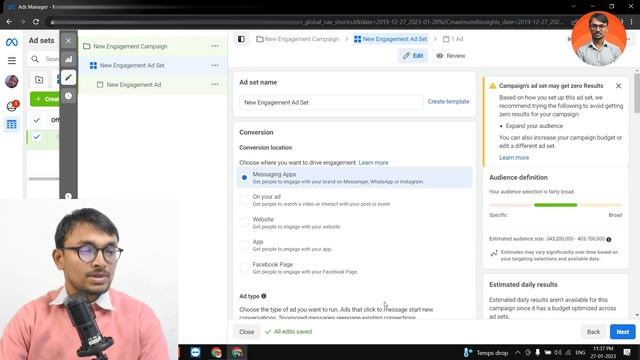Open the hamburger menu in sidebar
640x360 pixels.
click(11, 61)
